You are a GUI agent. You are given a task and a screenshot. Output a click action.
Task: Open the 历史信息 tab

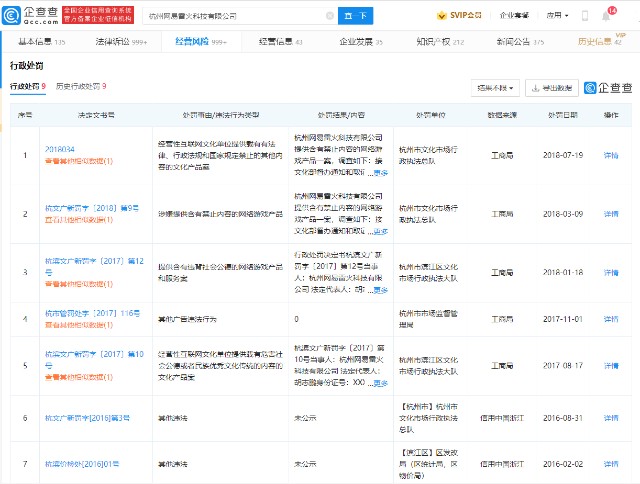click(x=598, y=41)
